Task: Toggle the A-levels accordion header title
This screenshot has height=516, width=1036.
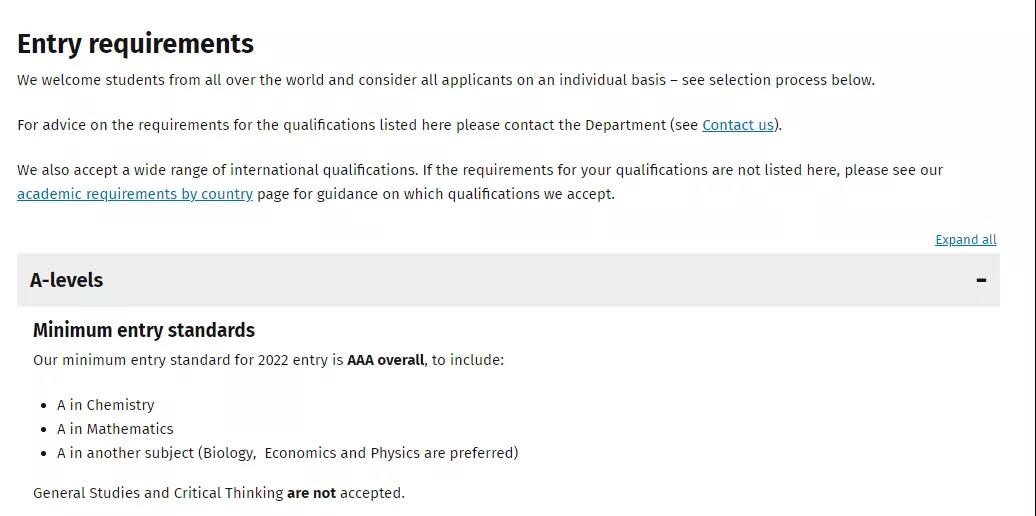Action: click(x=67, y=280)
